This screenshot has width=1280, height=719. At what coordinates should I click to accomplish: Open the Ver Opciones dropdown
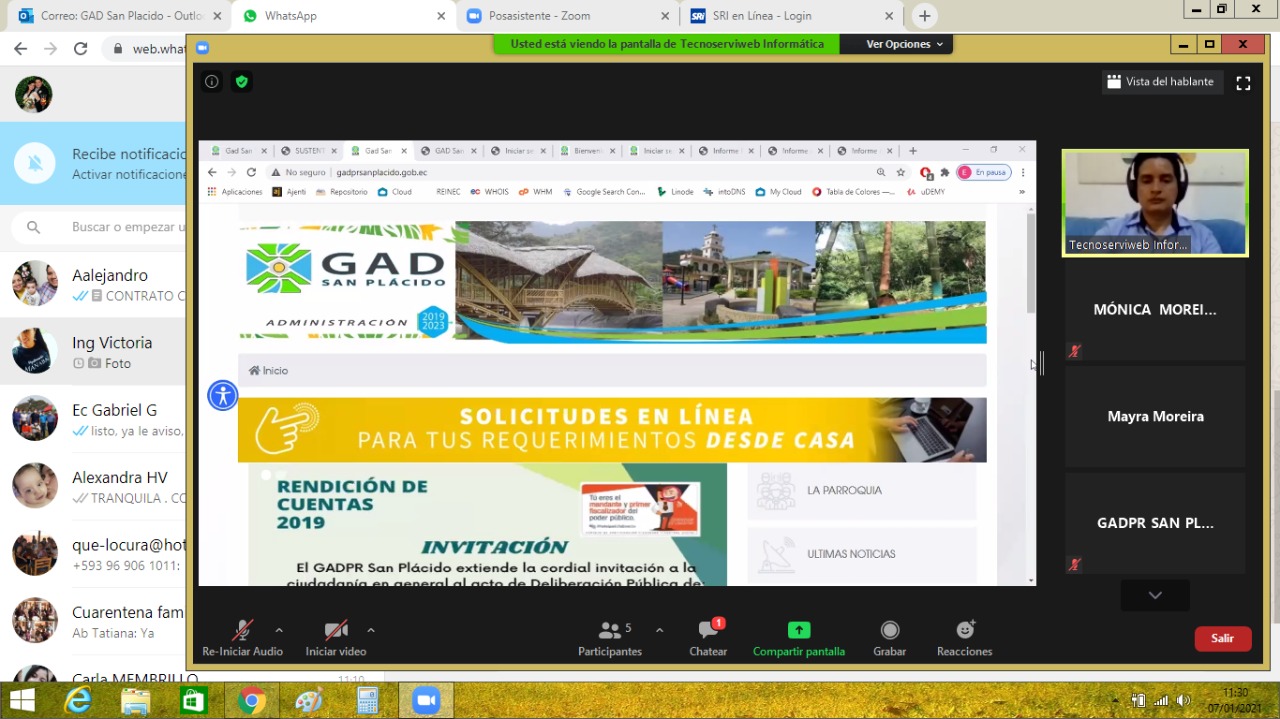904,44
